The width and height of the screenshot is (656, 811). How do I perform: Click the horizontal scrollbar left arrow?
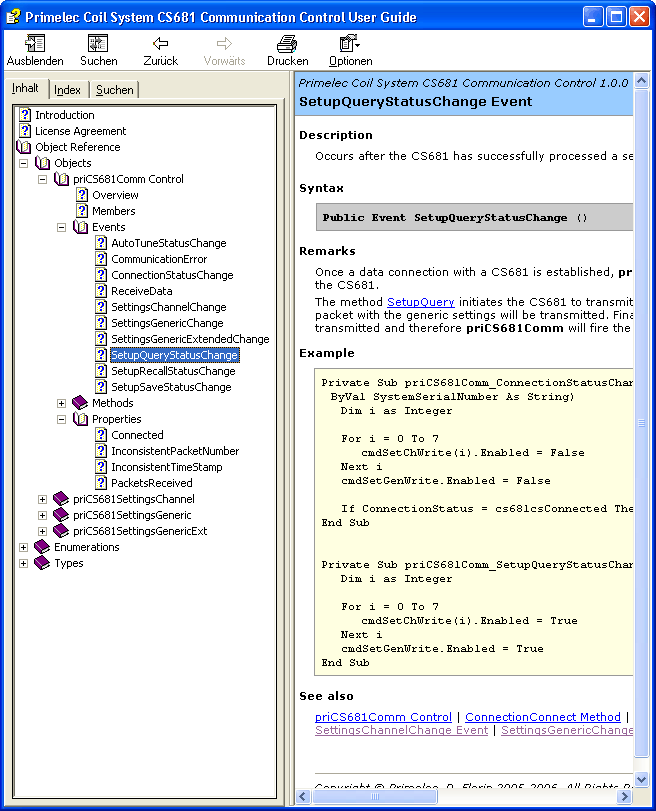click(303, 797)
